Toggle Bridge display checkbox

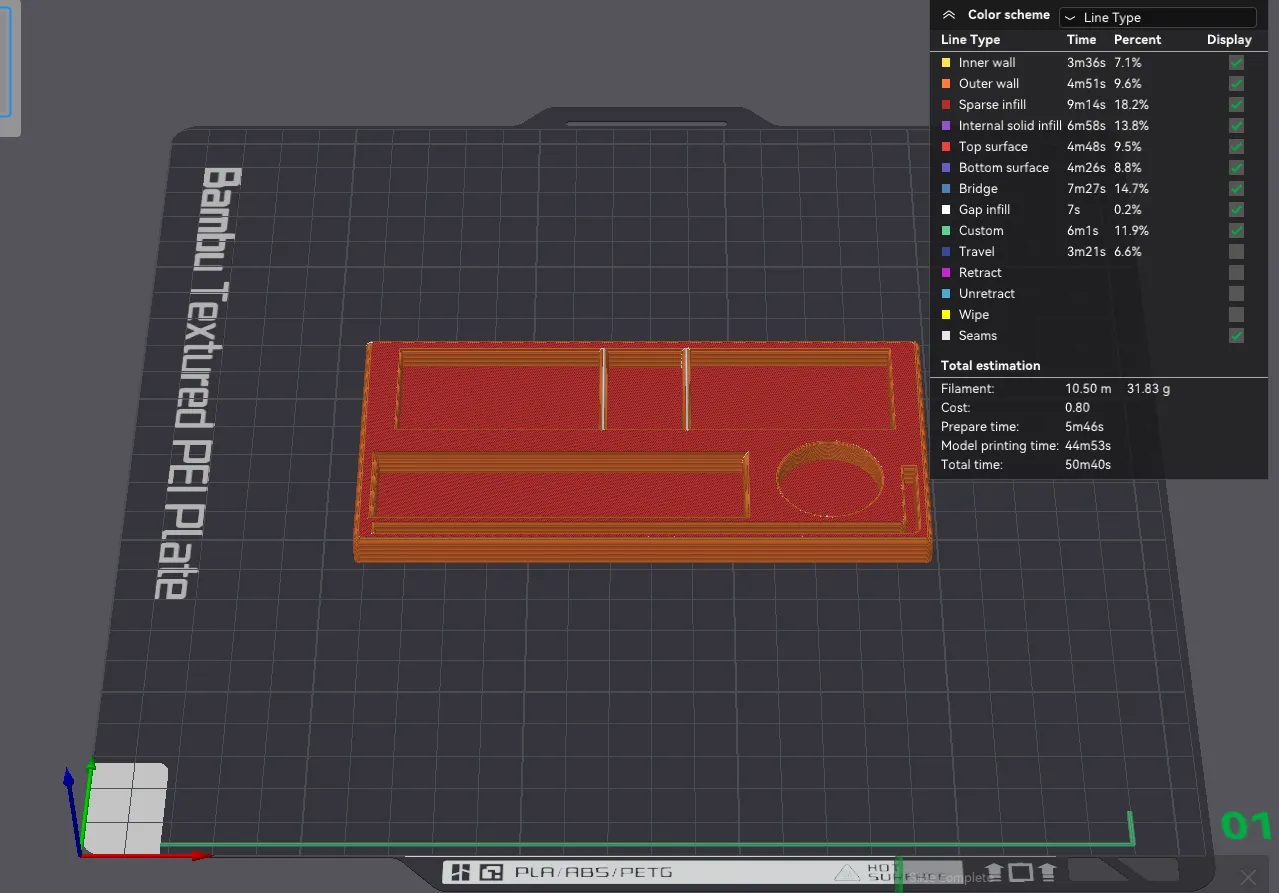pyautogui.click(x=1237, y=189)
